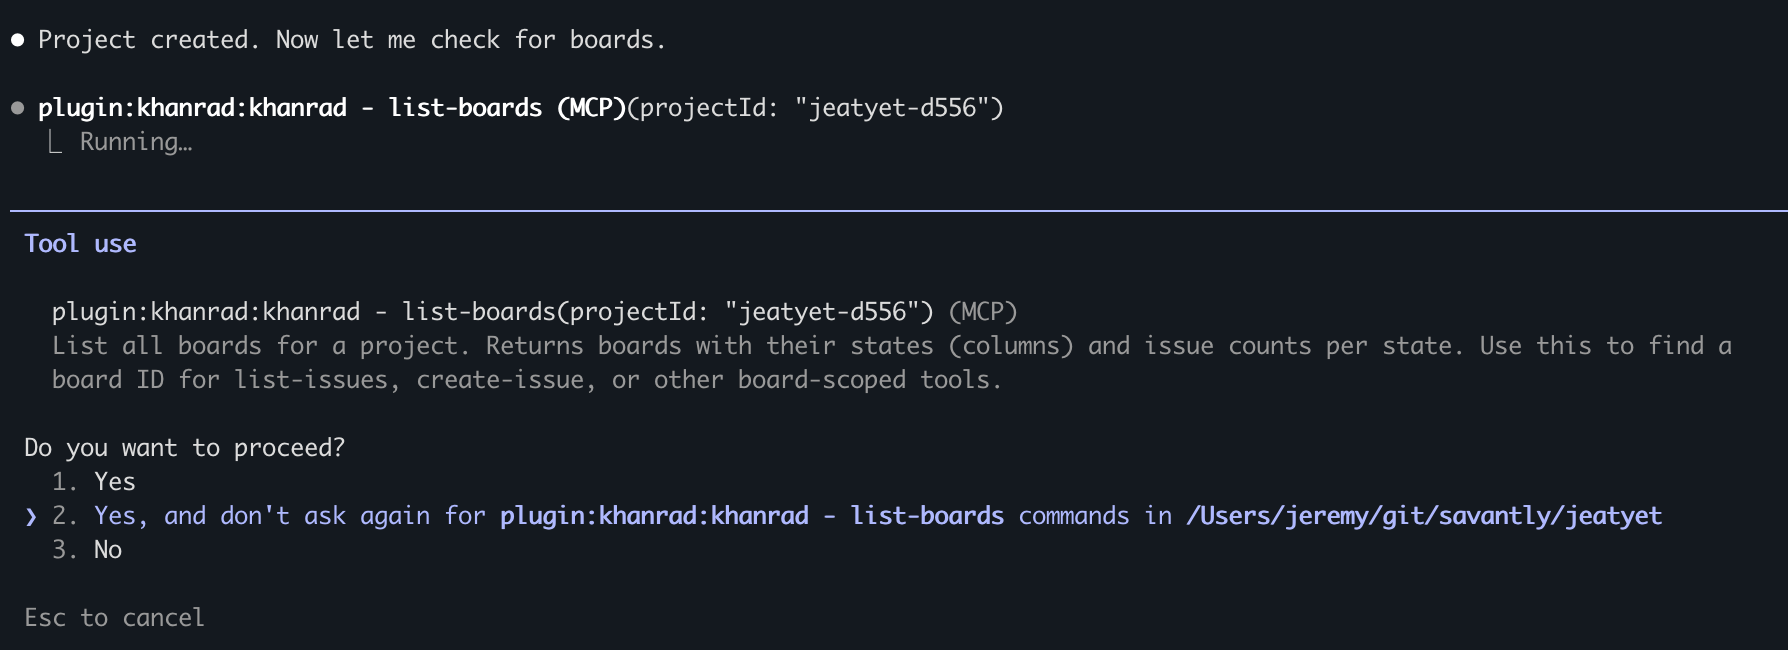Click the gray bullet before the list-boards call
1788x650 pixels.
17,108
